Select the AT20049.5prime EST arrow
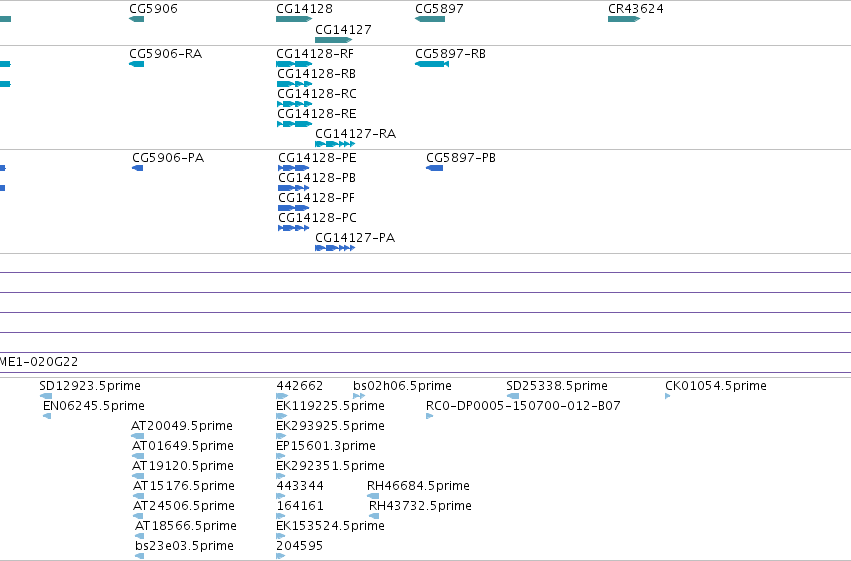Viewport: 851px width, 561px height. click(138, 436)
